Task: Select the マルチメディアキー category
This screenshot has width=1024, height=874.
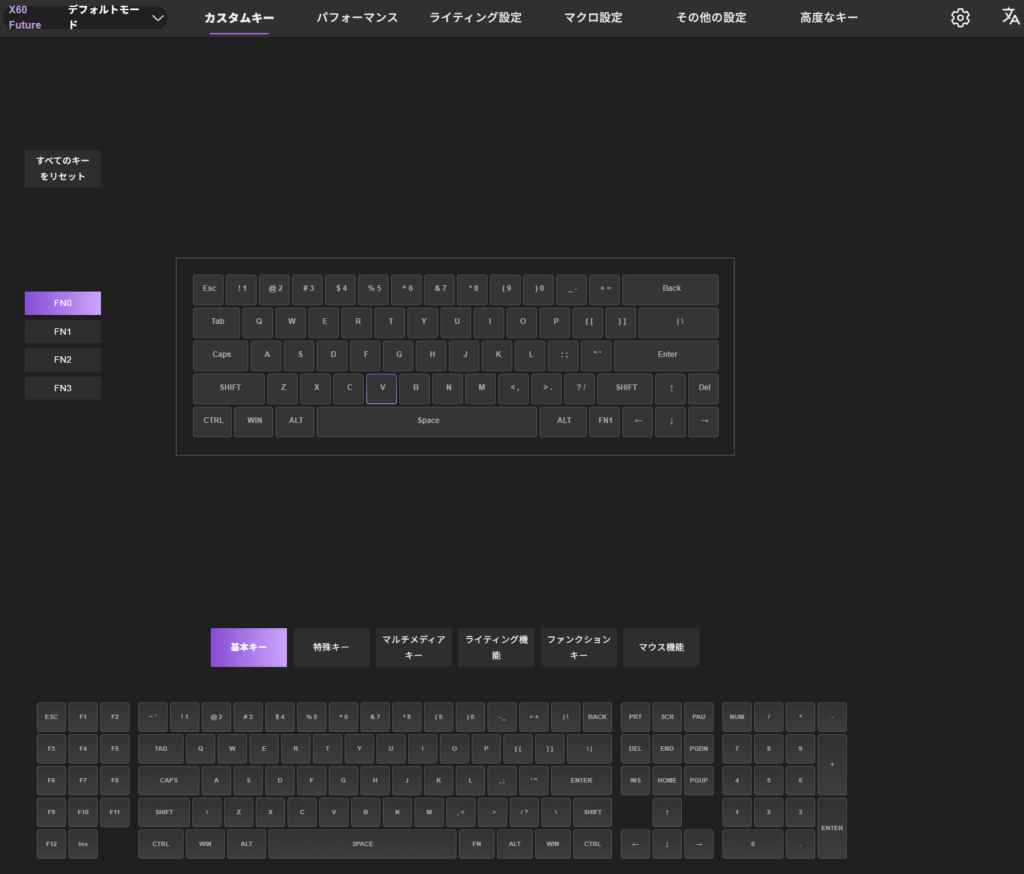Action: 413,647
